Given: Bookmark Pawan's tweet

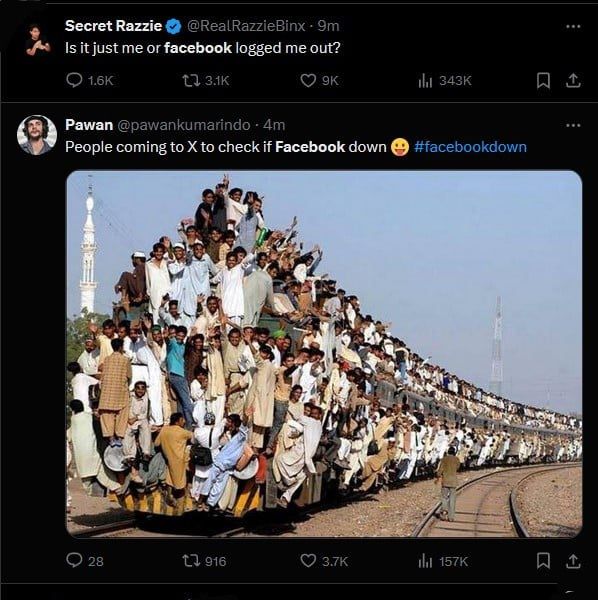Looking at the screenshot, I should pyautogui.click(x=543, y=561).
